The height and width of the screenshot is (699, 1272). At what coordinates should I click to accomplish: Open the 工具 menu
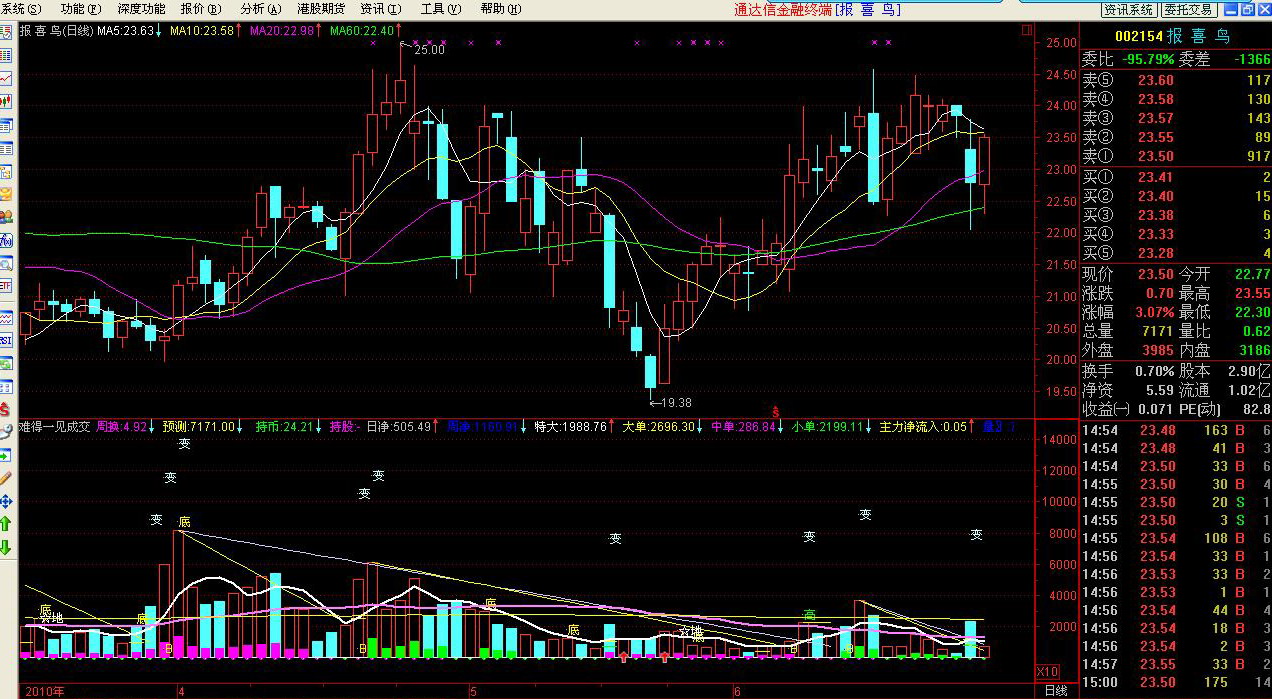tap(440, 9)
